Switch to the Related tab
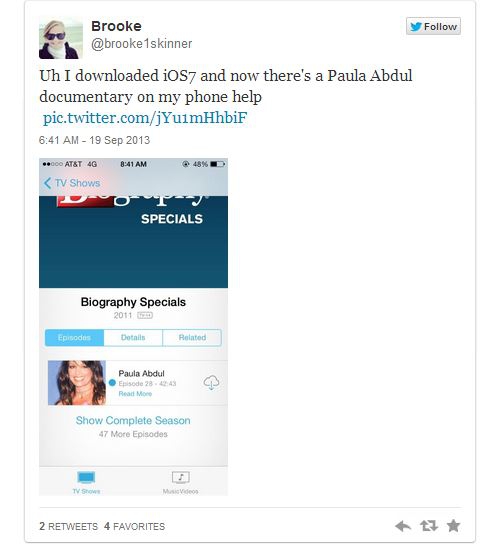Viewport: 504px width, 551px height. coord(192,338)
